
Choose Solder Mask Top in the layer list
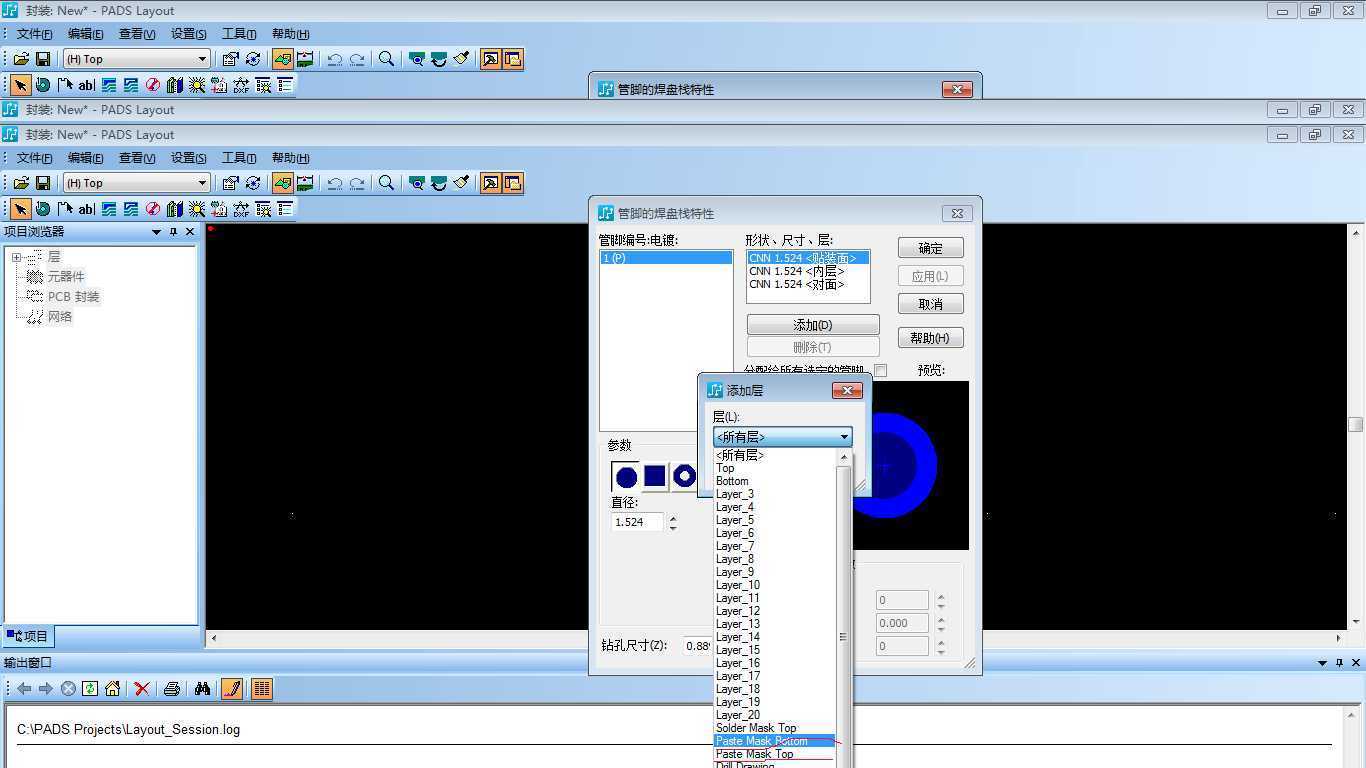[x=774, y=728]
